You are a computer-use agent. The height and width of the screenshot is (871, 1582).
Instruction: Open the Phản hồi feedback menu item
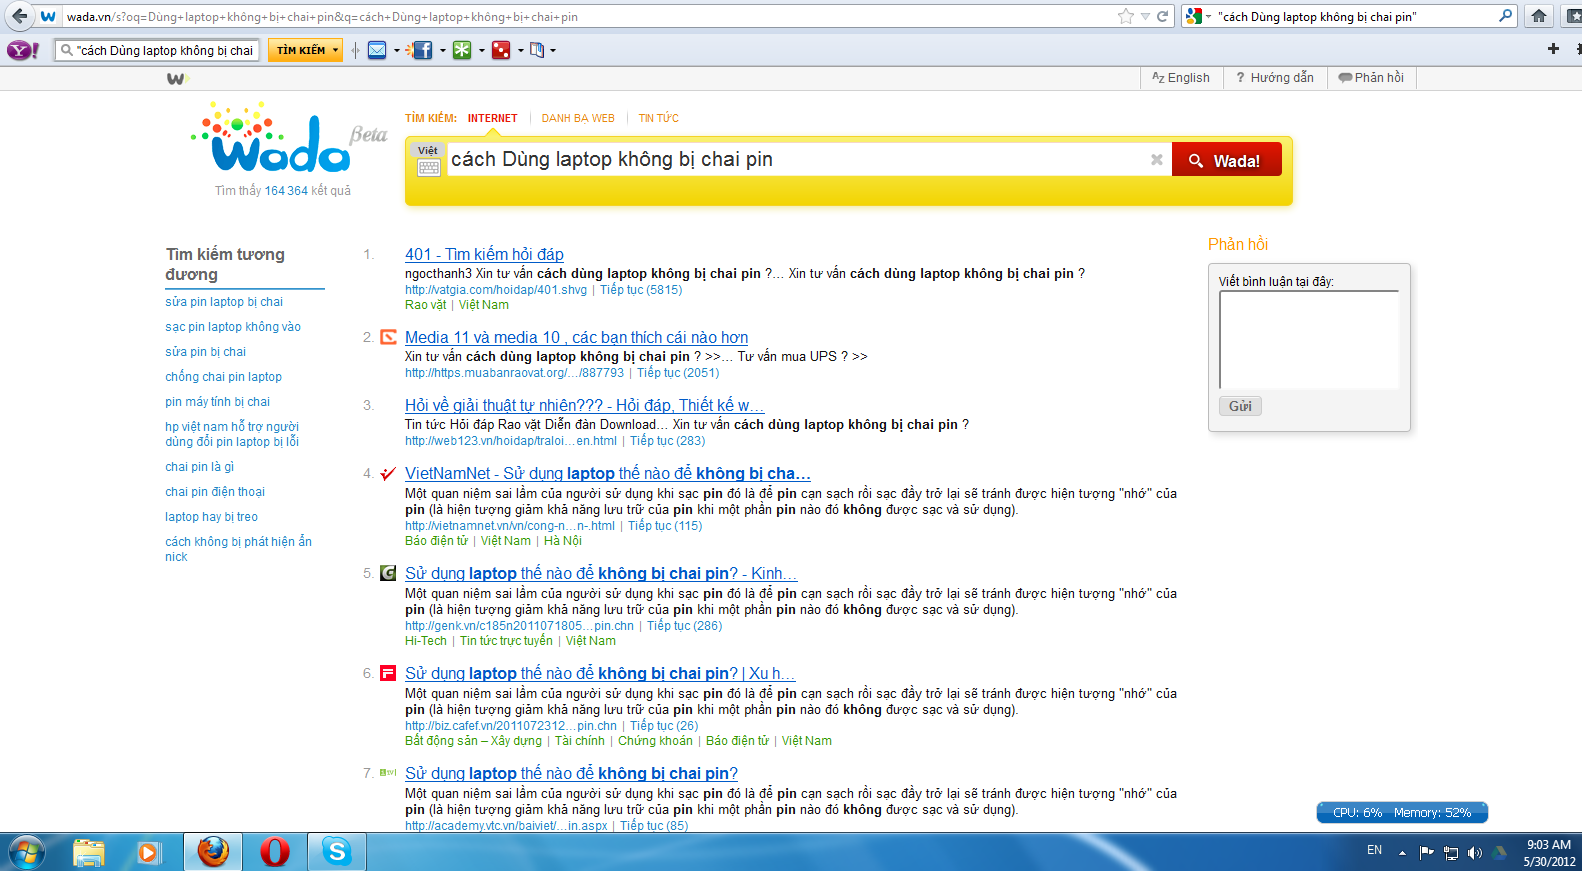tap(1371, 78)
